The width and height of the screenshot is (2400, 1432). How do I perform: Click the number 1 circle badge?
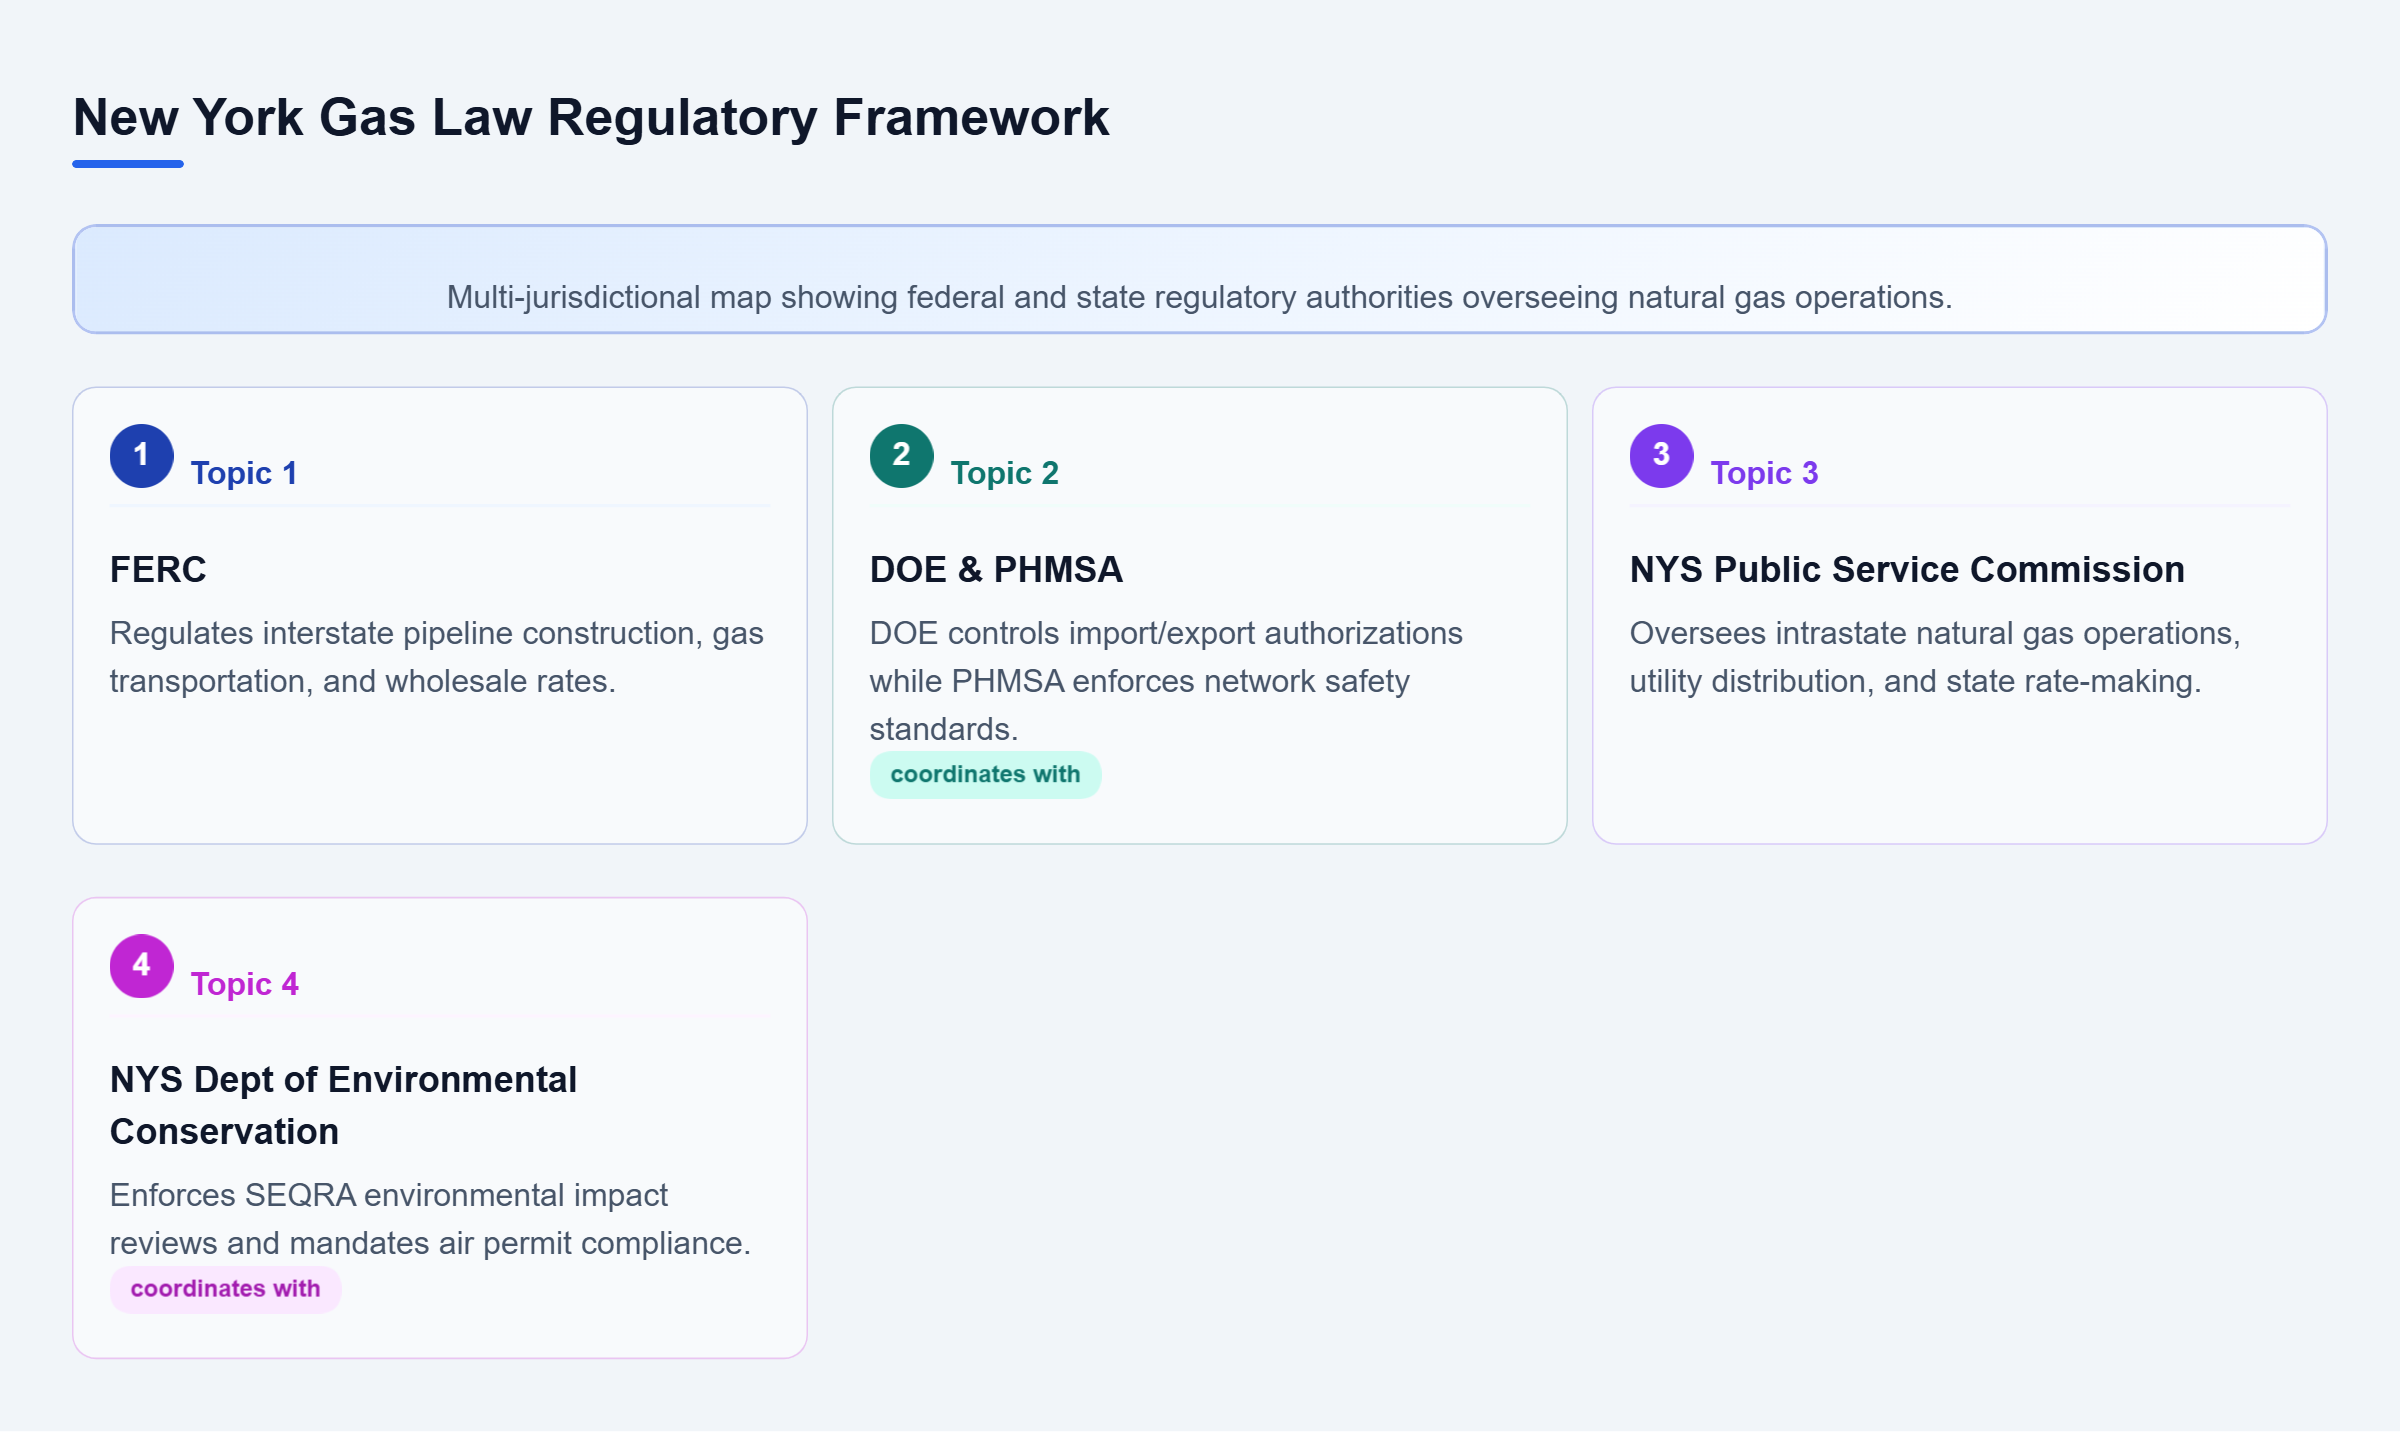[x=142, y=456]
